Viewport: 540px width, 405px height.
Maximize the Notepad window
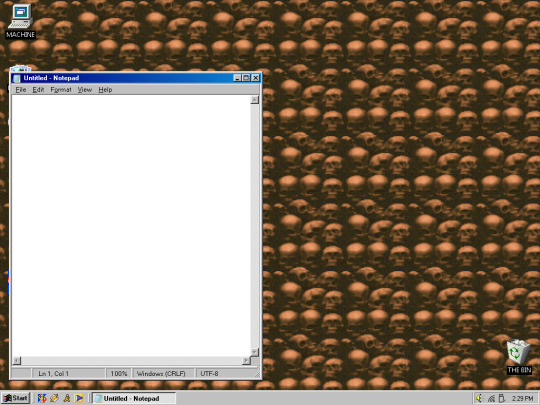pos(246,78)
